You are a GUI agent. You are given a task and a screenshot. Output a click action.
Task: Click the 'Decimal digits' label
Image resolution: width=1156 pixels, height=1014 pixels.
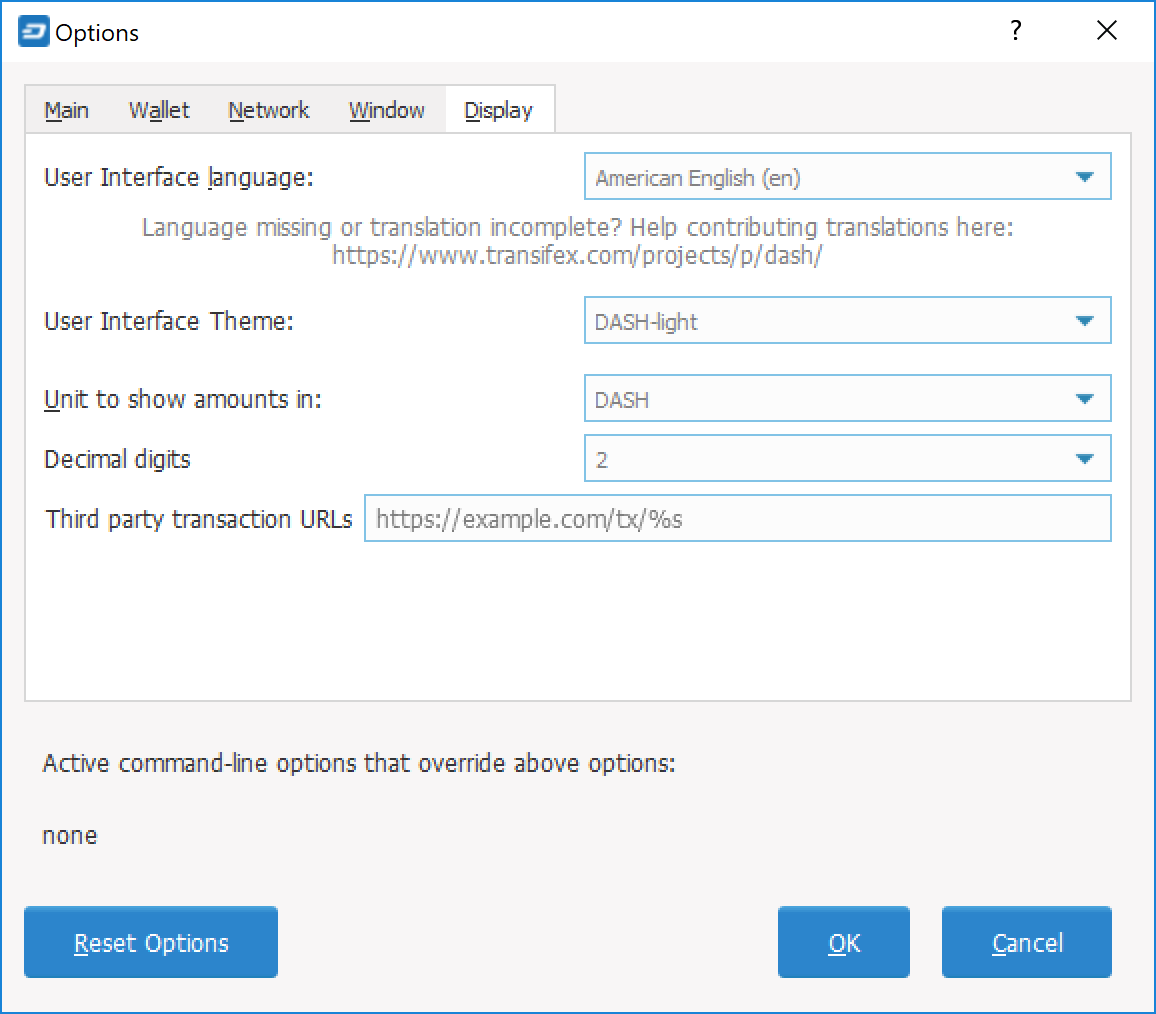[x=117, y=459]
